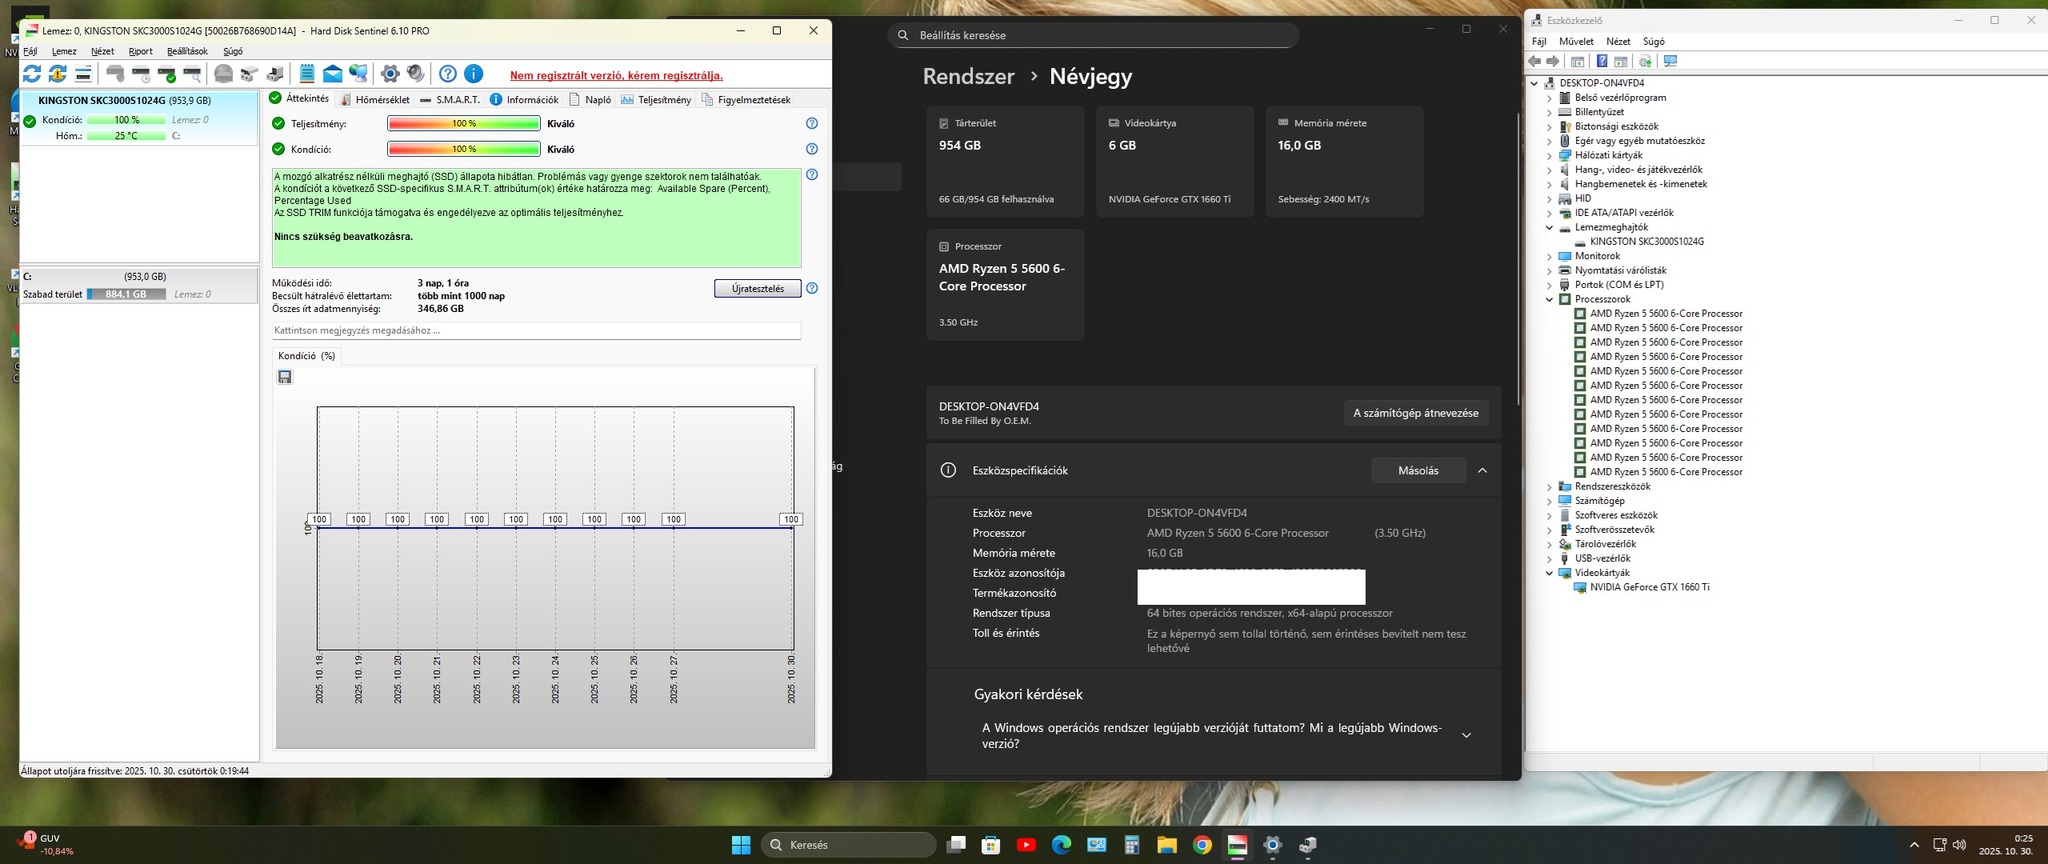
Task: Click help icon beside Kondíció bar
Action: [x=812, y=149]
